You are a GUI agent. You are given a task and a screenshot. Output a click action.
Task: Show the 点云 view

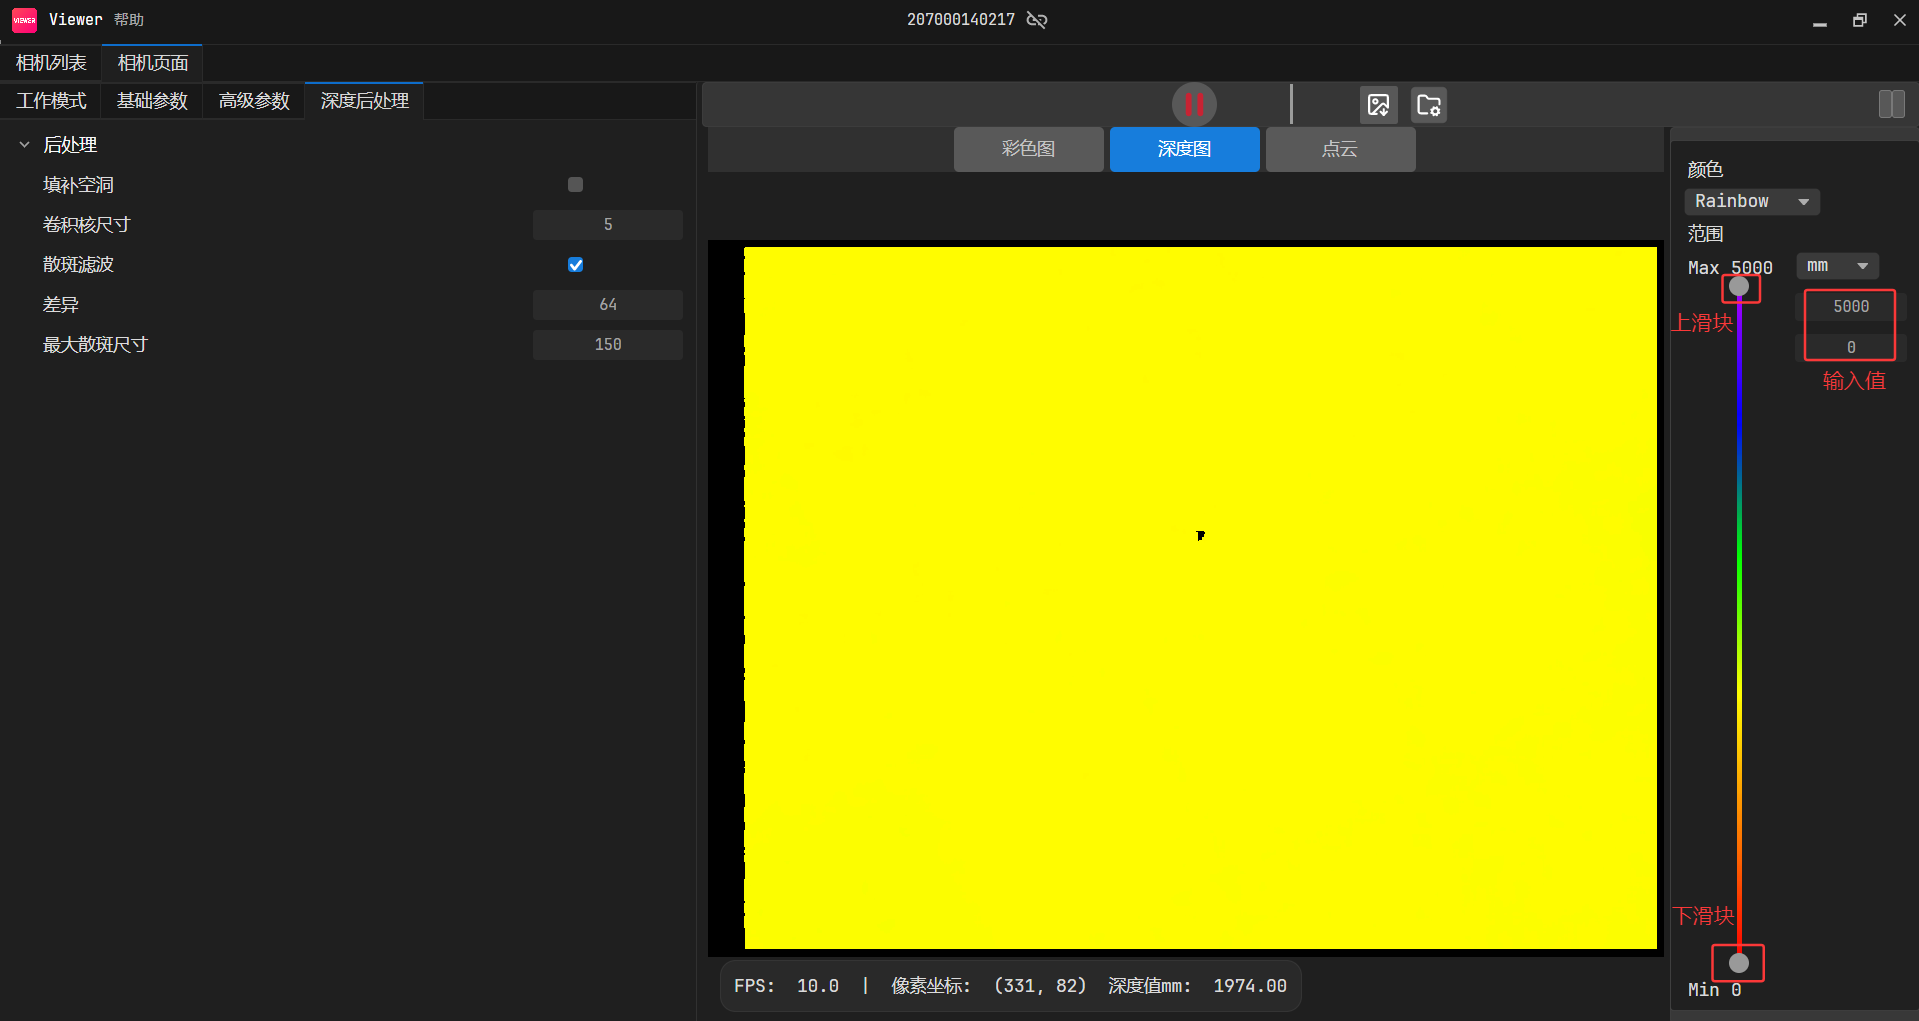(1341, 149)
